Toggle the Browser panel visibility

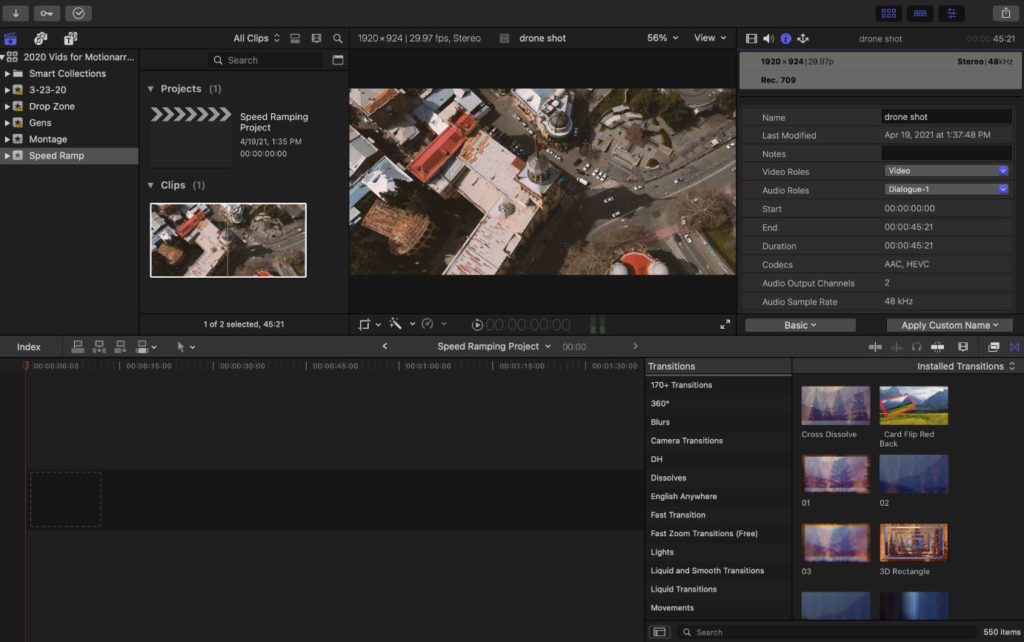tap(888, 13)
